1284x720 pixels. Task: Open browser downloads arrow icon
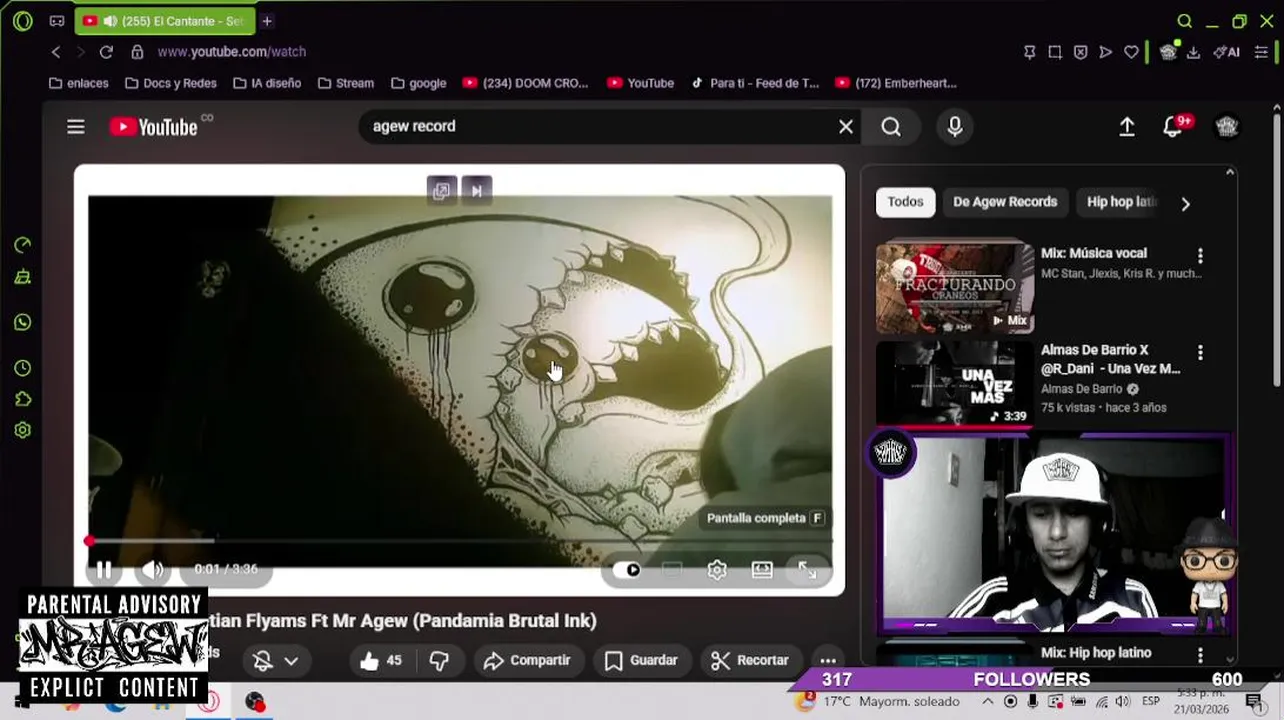point(1193,52)
